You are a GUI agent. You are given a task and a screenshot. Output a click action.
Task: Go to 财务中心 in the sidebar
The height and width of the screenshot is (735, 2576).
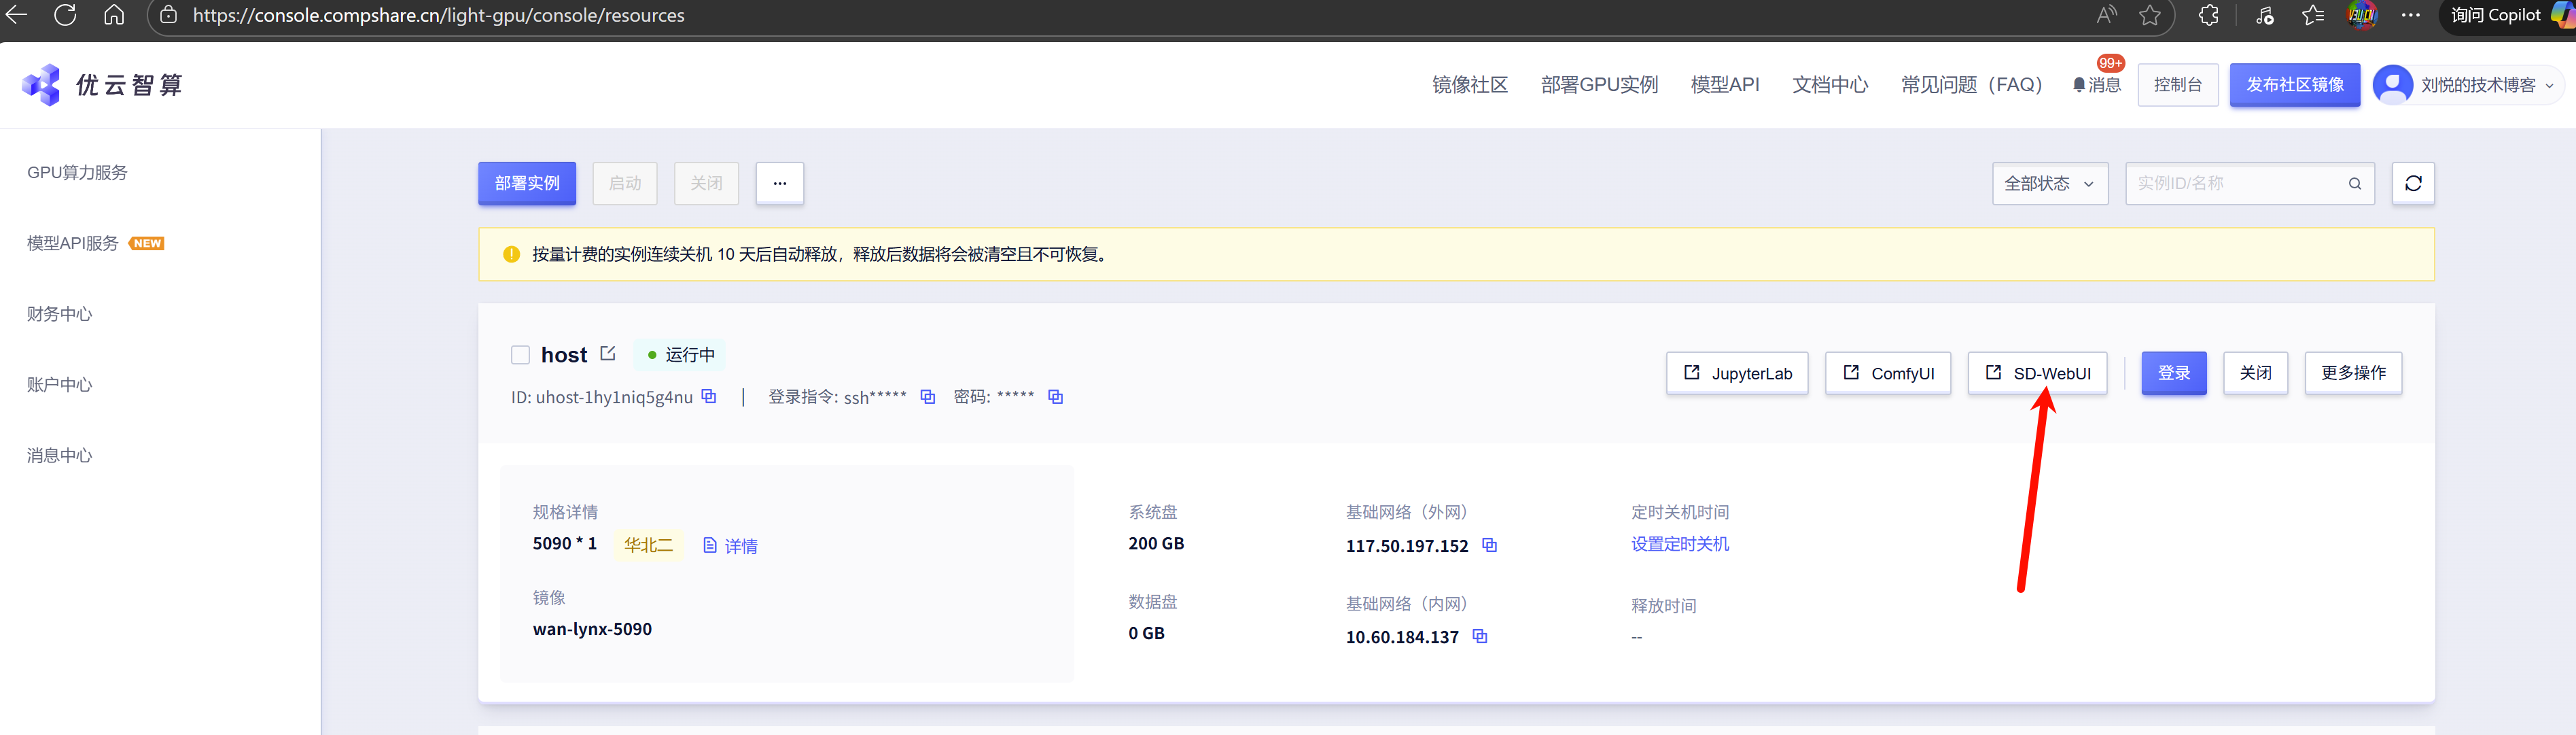pyautogui.click(x=60, y=314)
